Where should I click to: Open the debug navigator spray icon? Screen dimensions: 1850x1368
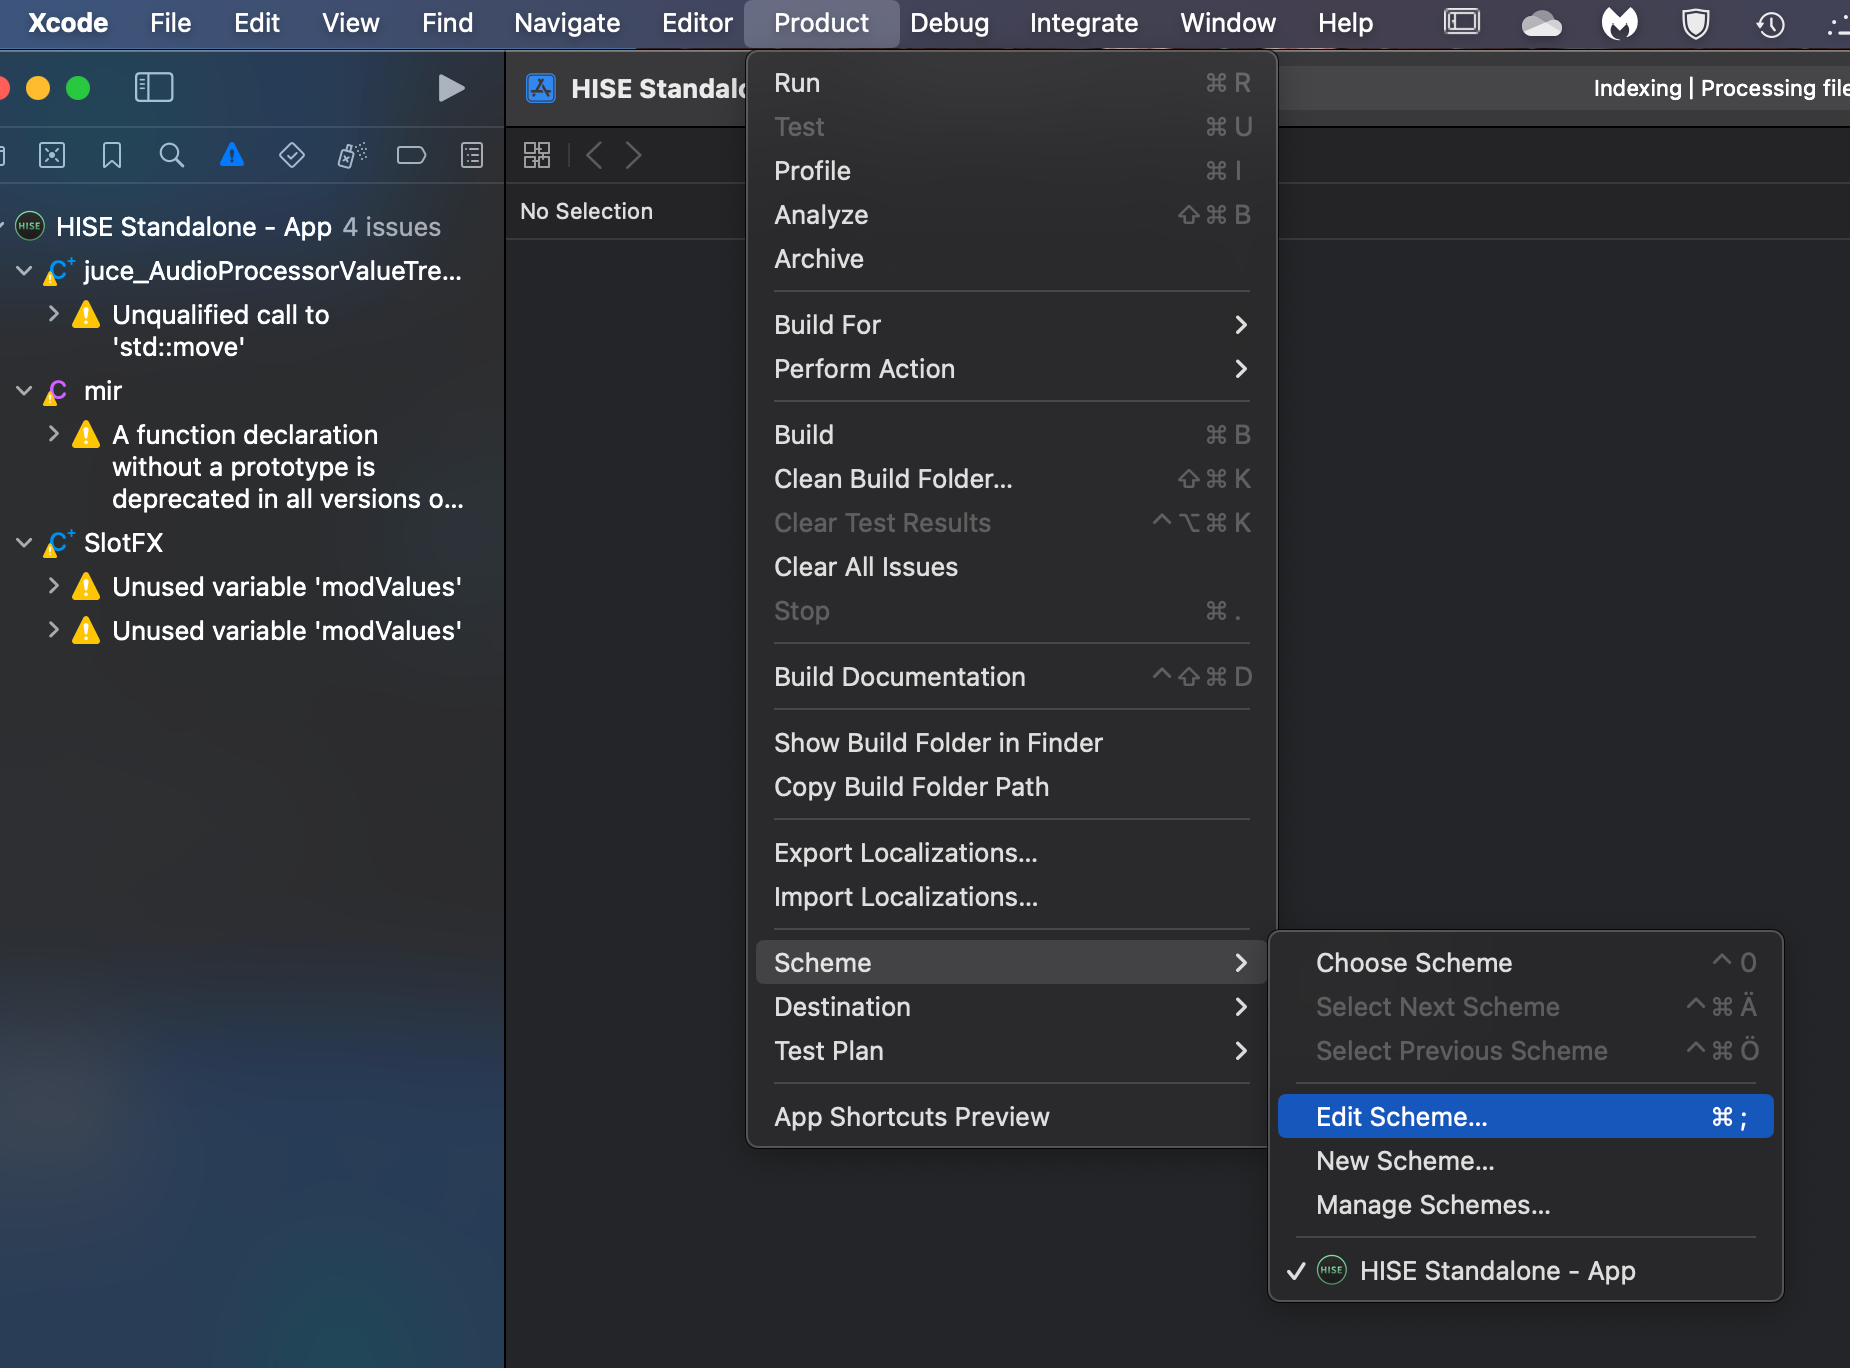352,155
